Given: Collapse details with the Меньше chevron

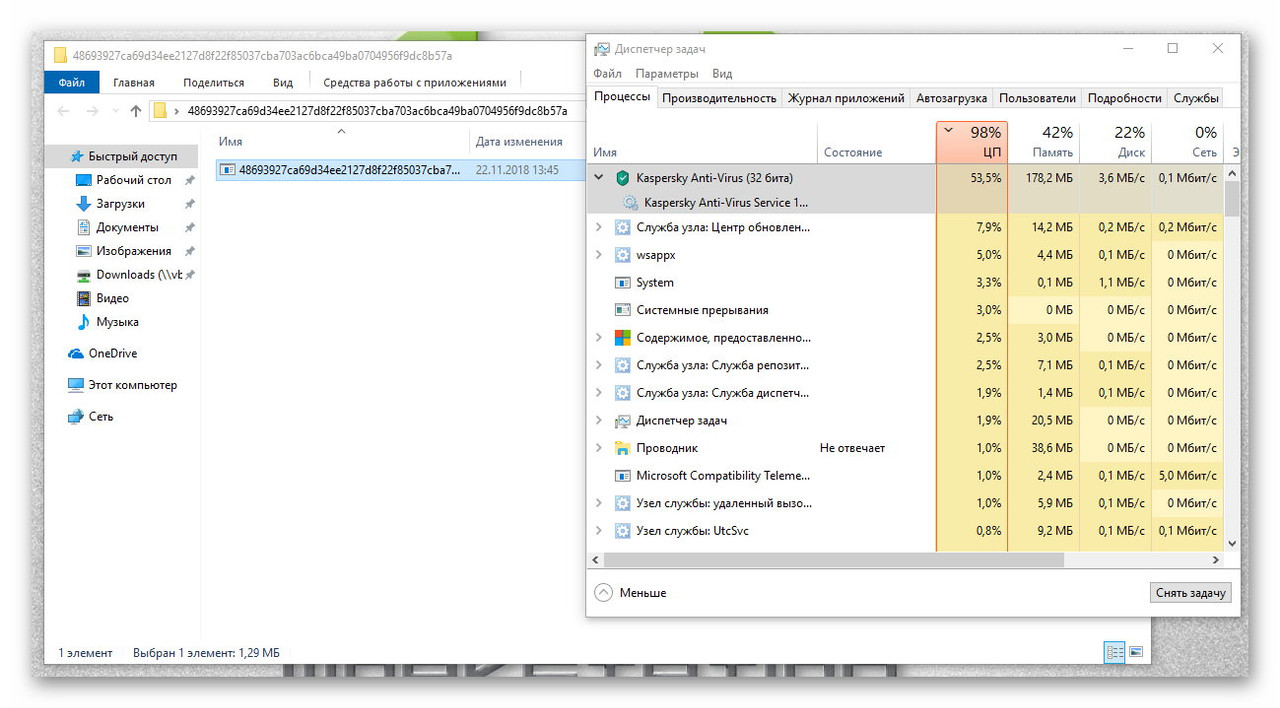Looking at the screenshot, I should (603, 593).
